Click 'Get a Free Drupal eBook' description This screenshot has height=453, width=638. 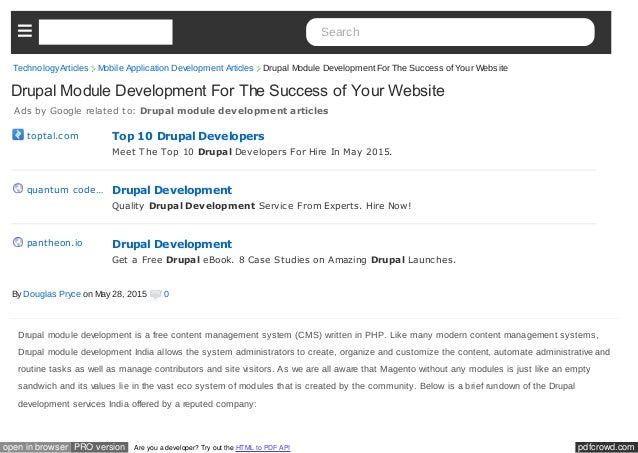tap(284, 260)
